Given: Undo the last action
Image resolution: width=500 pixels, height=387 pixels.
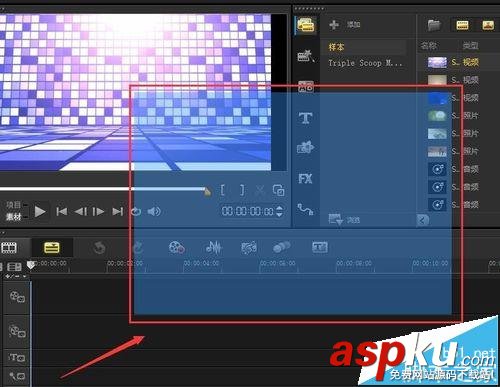Looking at the screenshot, I should click(x=99, y=248).
